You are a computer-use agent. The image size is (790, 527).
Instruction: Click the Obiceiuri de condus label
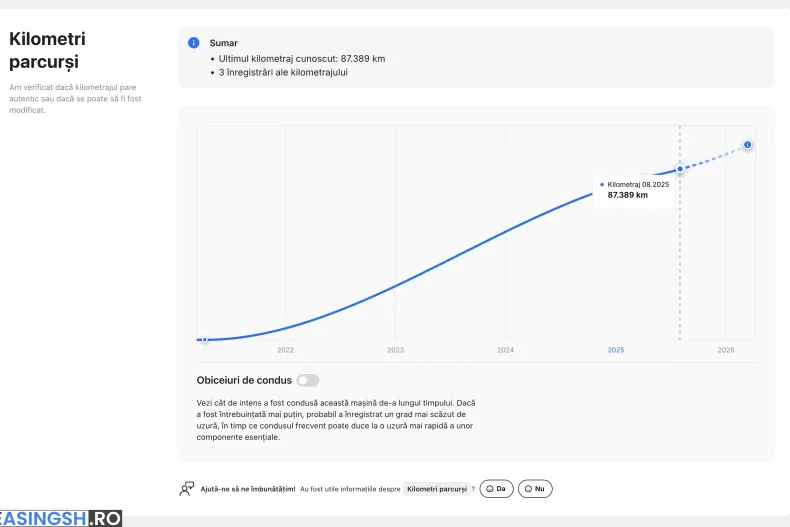[244, 380]
